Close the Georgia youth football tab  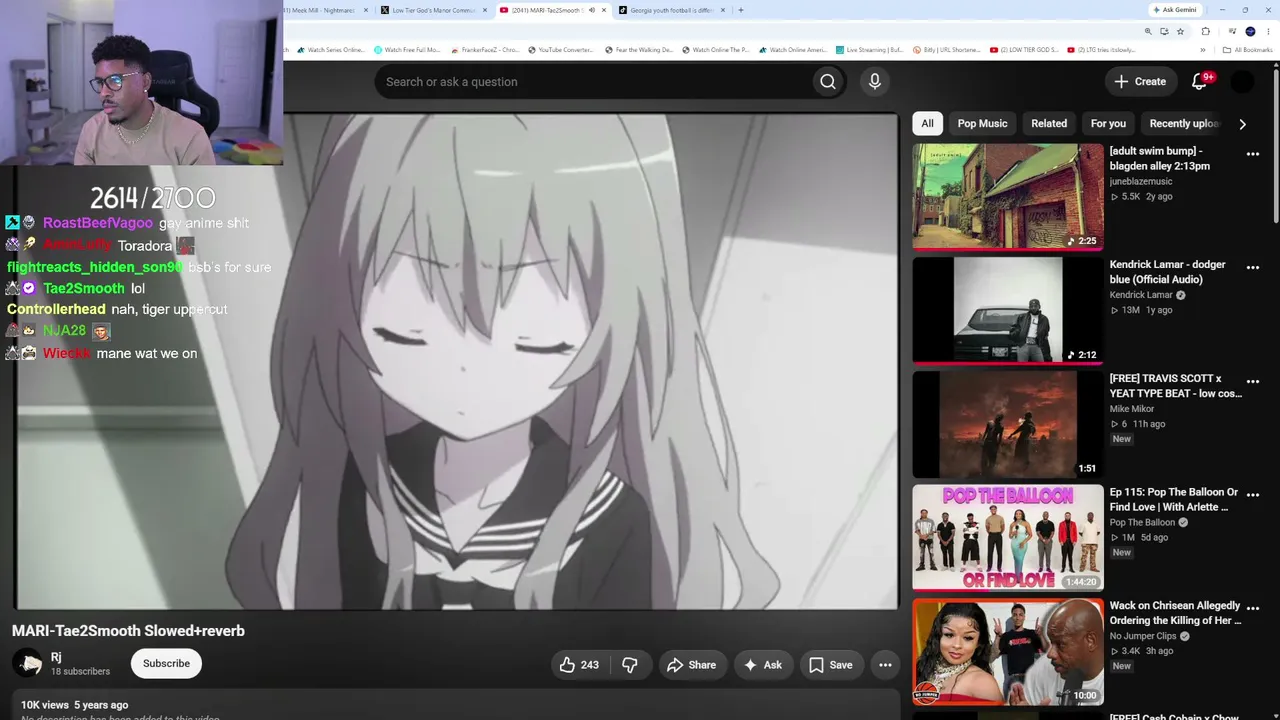[x=723, y=10]
